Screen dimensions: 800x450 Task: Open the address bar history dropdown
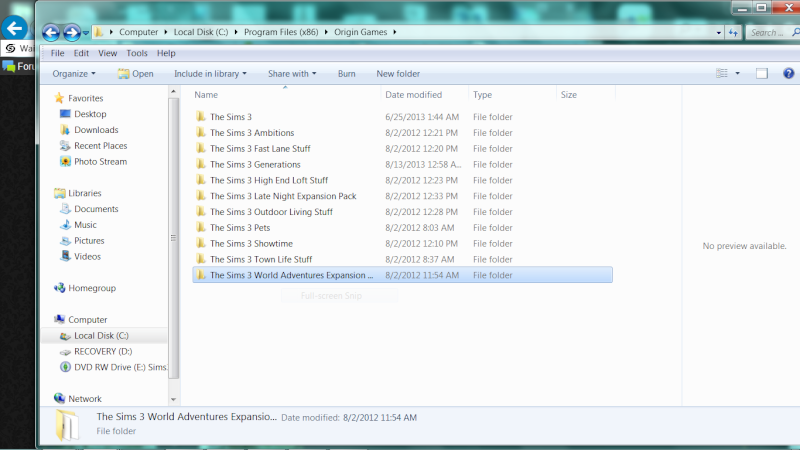(718, 33)
